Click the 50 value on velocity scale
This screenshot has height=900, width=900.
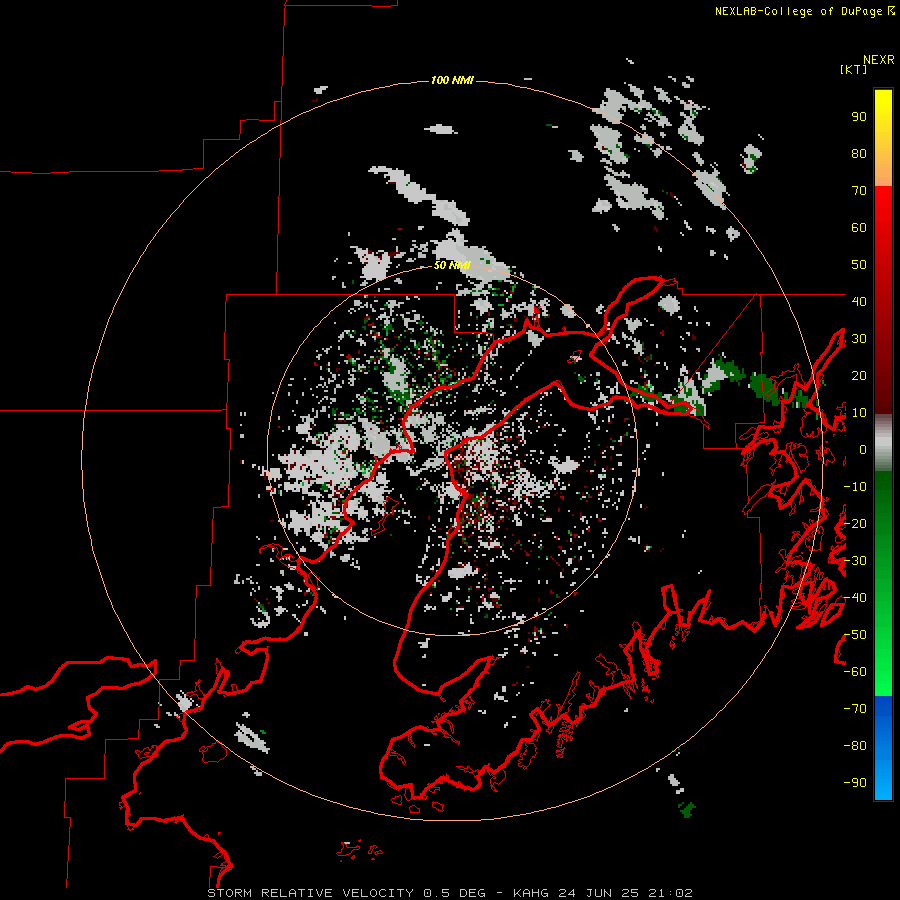pos(859,265)
